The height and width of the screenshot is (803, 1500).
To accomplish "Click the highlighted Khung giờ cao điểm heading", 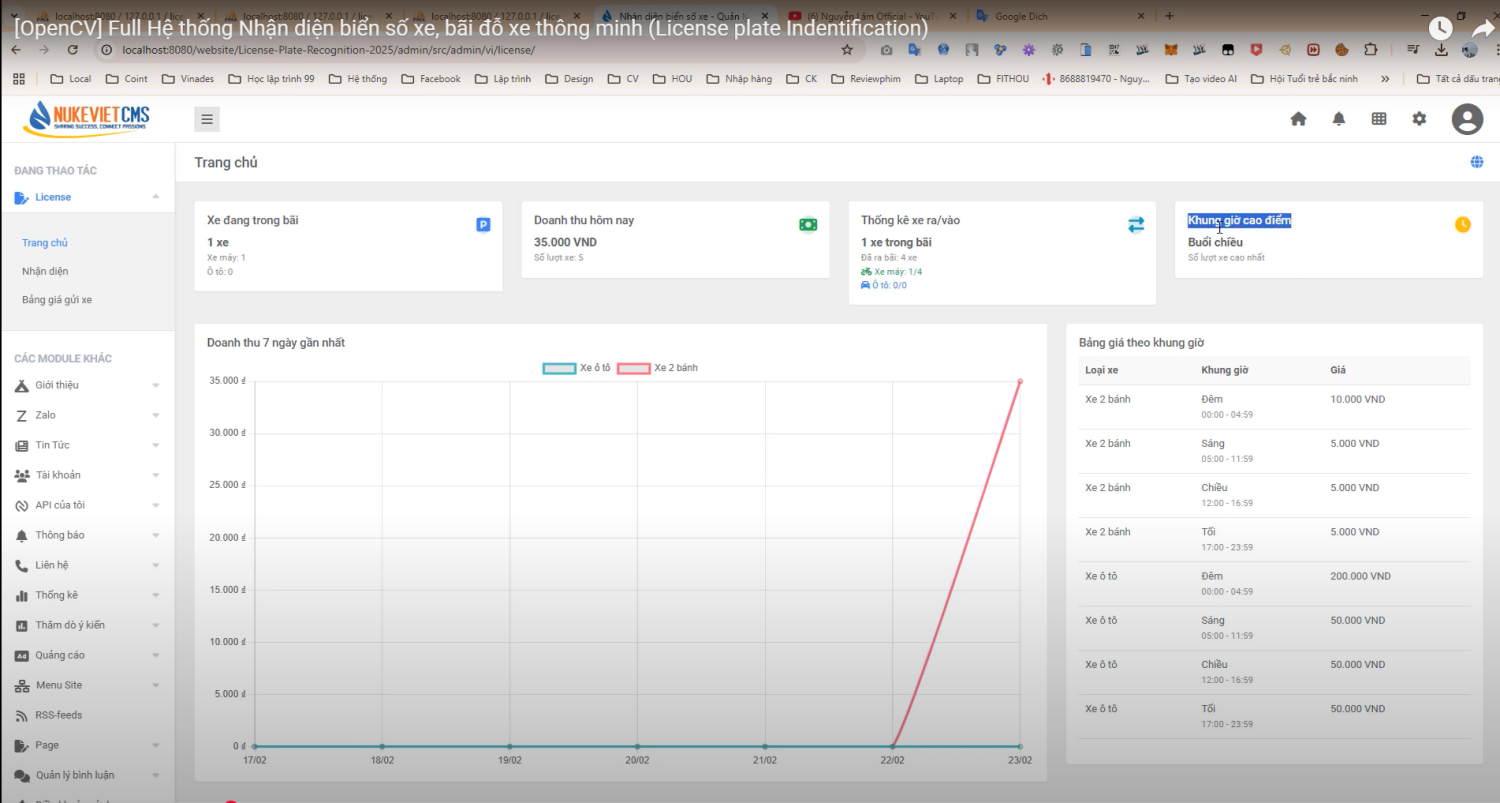I will (1239, 220).
